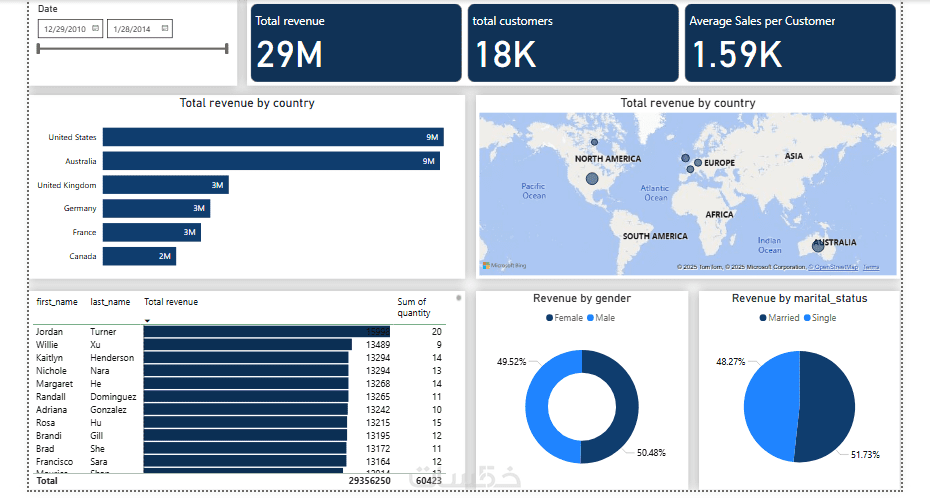This screenshot has height=498, width=930.
Task: Select the United Kingdom revenue bar
Action: 165,185
